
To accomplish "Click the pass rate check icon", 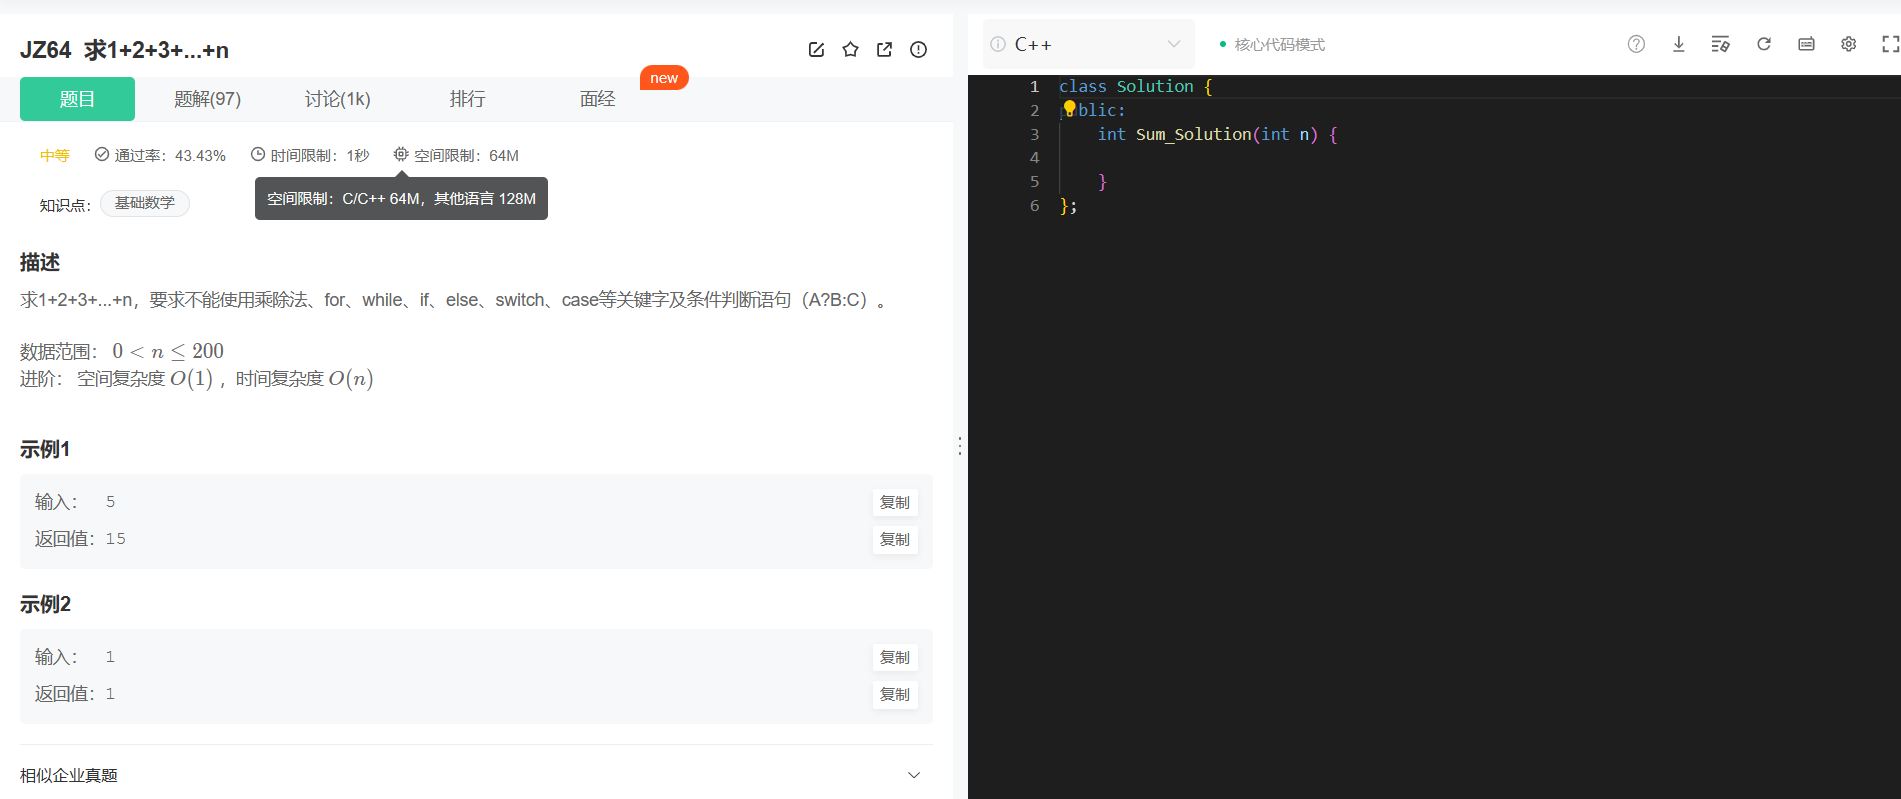I will (102, 154).
